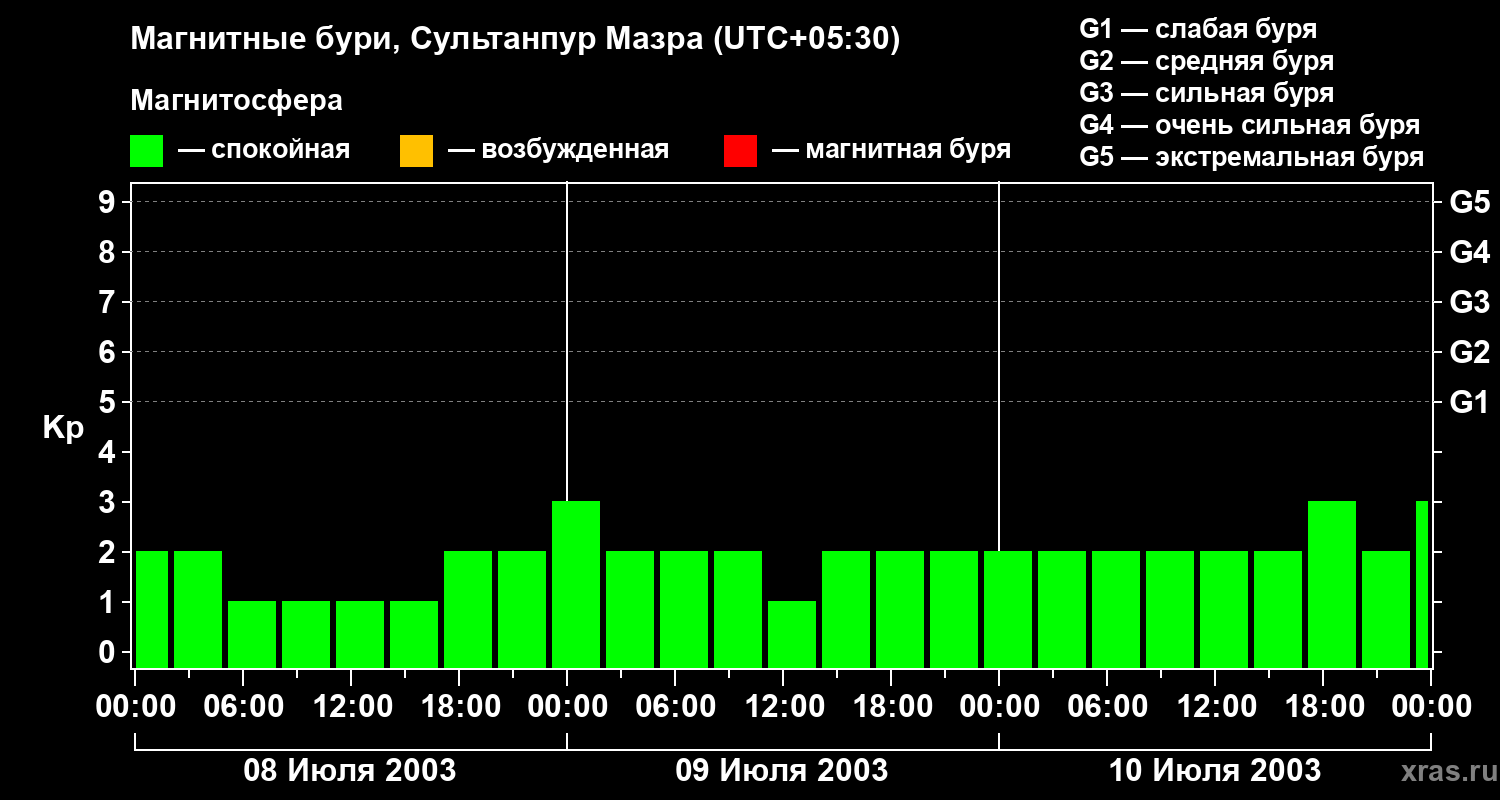This screenshot has width=1500, height=800.
Task: Click the '— возбужденная' legend label
Action: tap(558, 151)
